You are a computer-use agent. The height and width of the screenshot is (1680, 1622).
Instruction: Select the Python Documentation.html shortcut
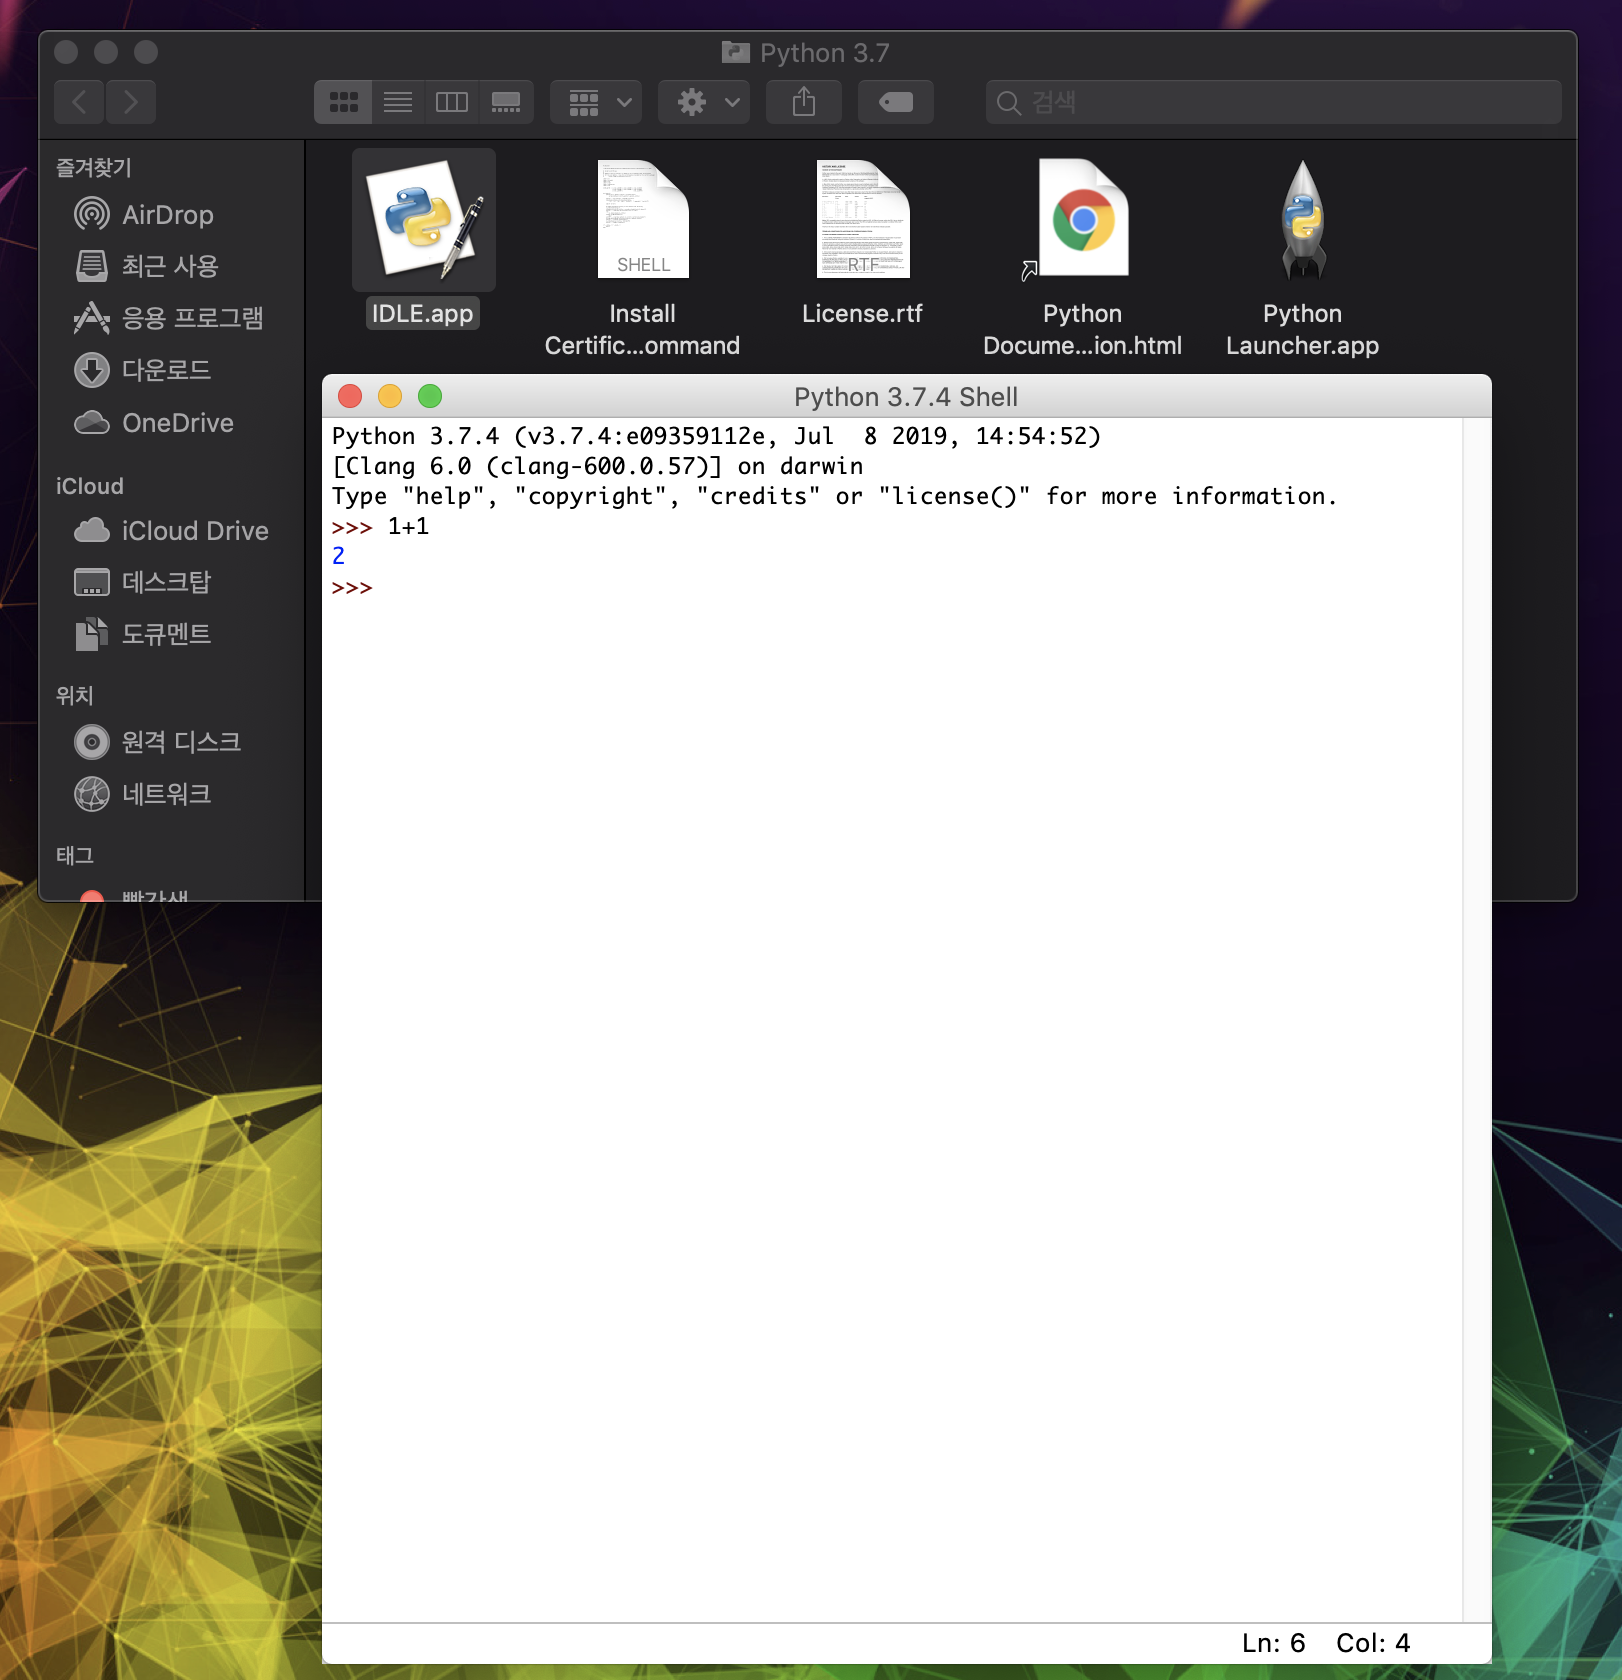1082,220
